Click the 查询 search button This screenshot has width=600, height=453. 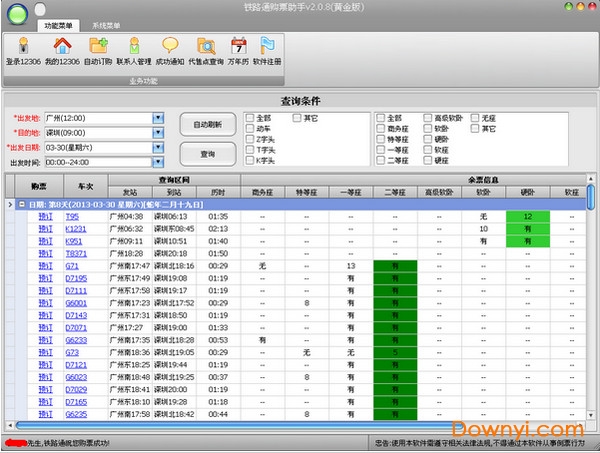pos(207,154)
